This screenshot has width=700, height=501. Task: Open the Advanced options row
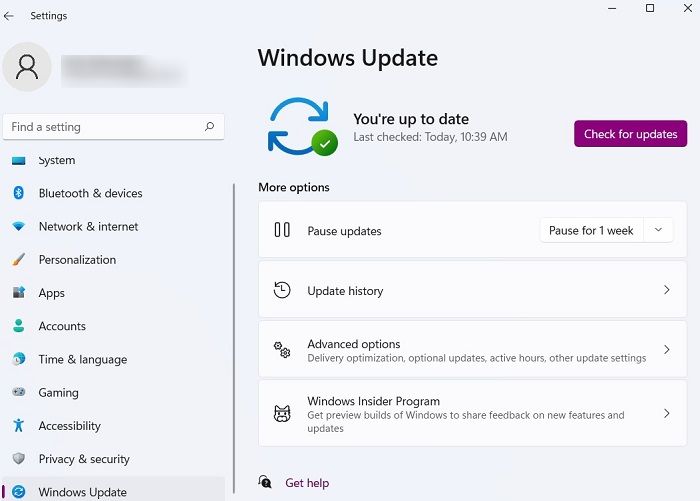[x=472, y=350]
